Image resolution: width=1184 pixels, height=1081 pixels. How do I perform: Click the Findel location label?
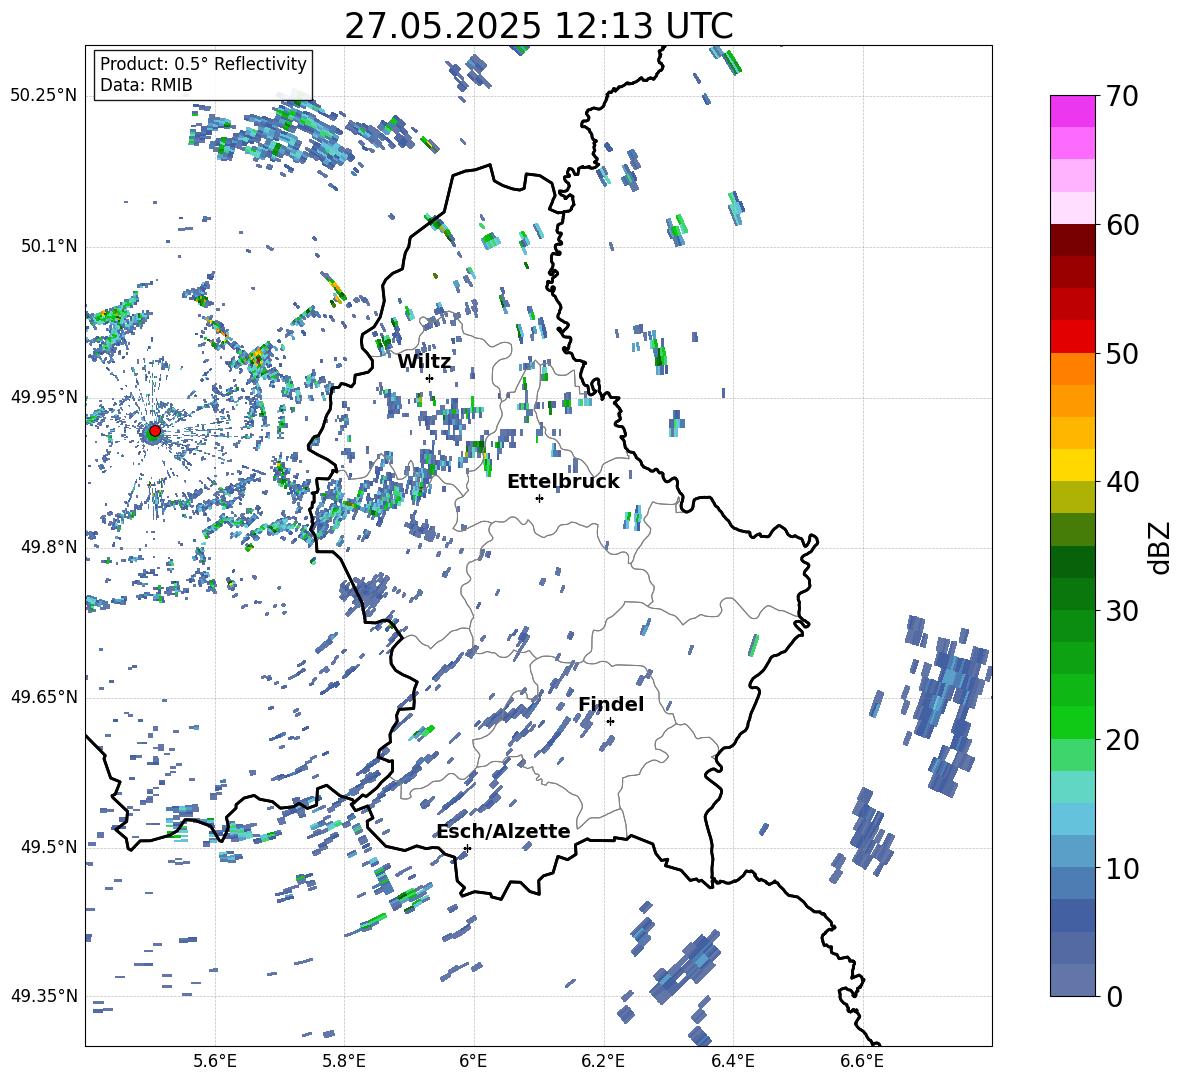pos(611,704)
